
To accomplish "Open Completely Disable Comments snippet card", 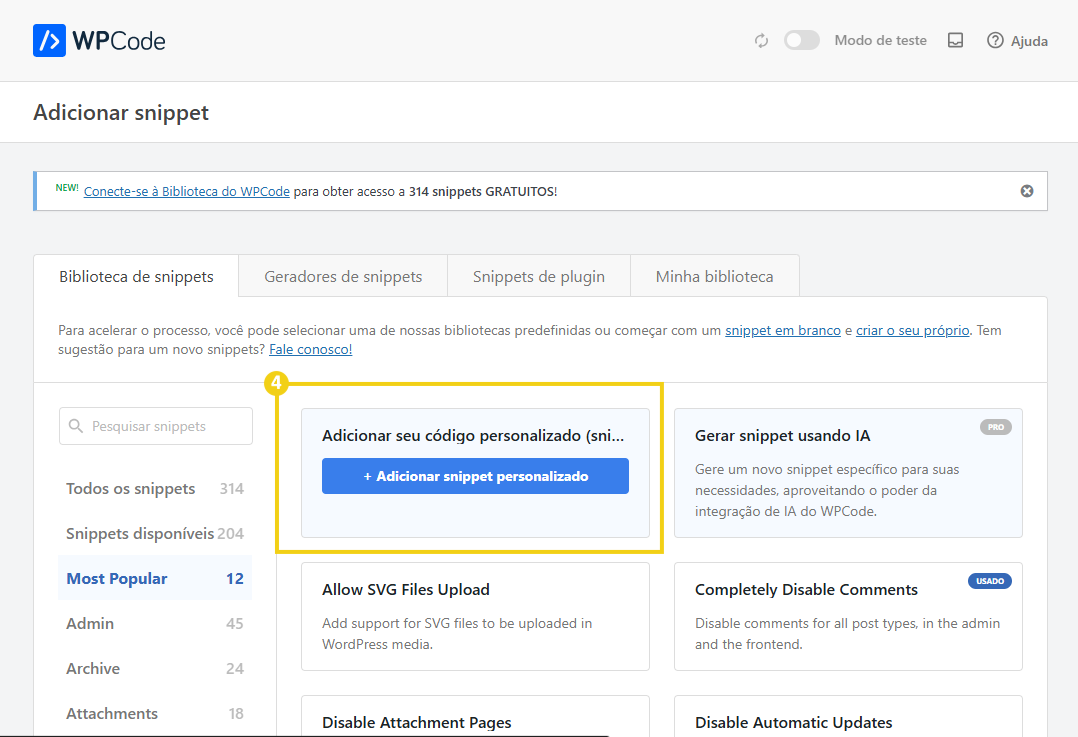I will click(848, 616).
